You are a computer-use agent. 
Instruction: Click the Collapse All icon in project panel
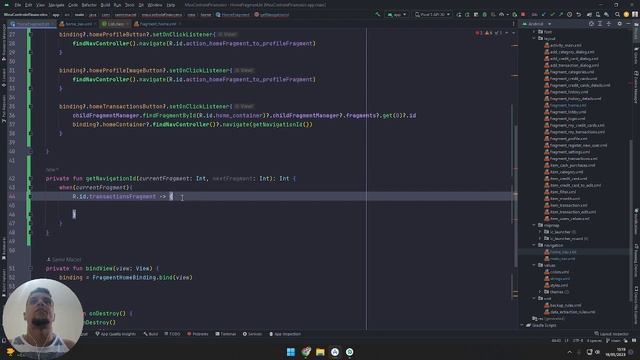pyautogui.click(x=609, y=24)
